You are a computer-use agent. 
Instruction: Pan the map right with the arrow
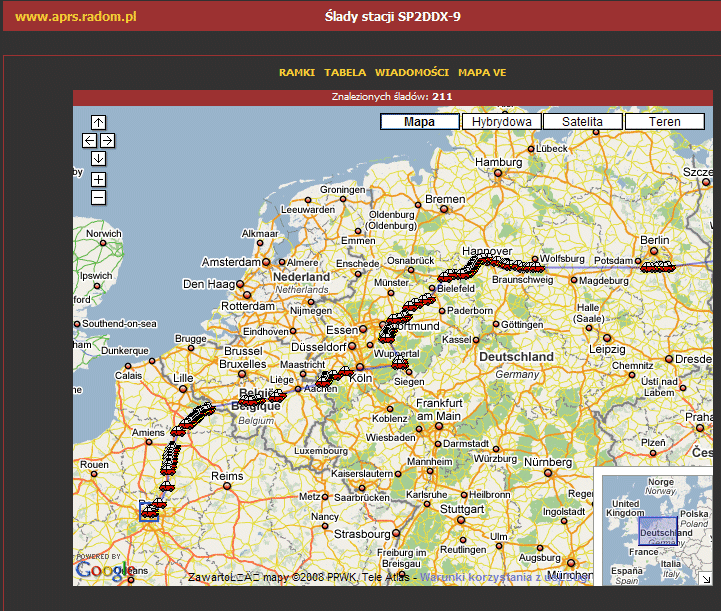coord(107,140)
